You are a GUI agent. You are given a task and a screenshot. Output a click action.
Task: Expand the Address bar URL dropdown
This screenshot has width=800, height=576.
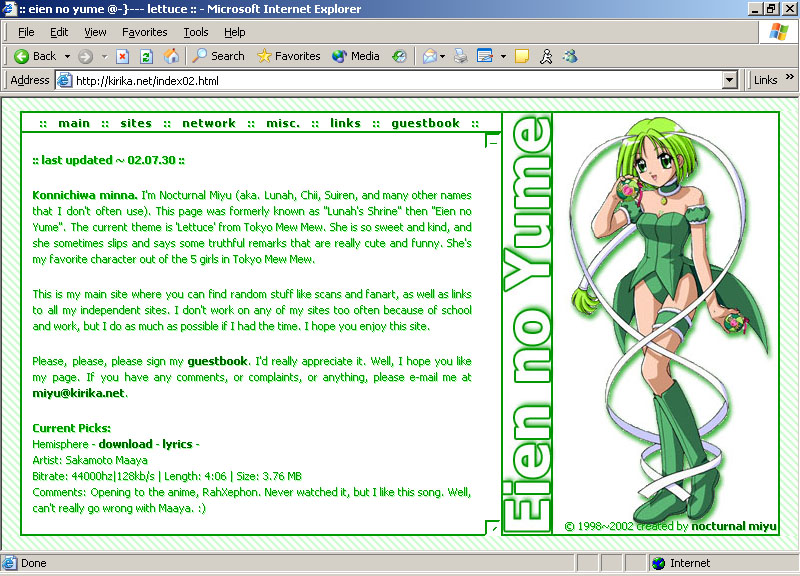(729, 80)
